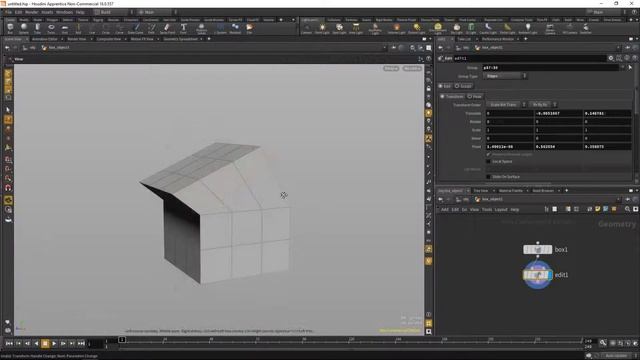The image size is (640, 360).
Task: Open the Transform Order dropdown
Action: 506,105
